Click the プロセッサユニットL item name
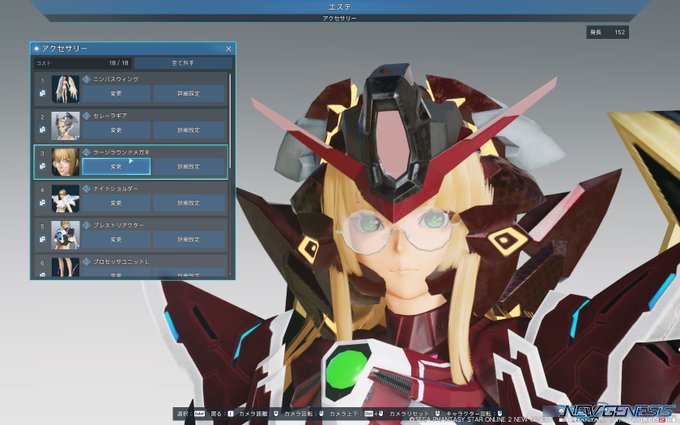This screenshot has width=680, height=425. (x=121, y=262)
